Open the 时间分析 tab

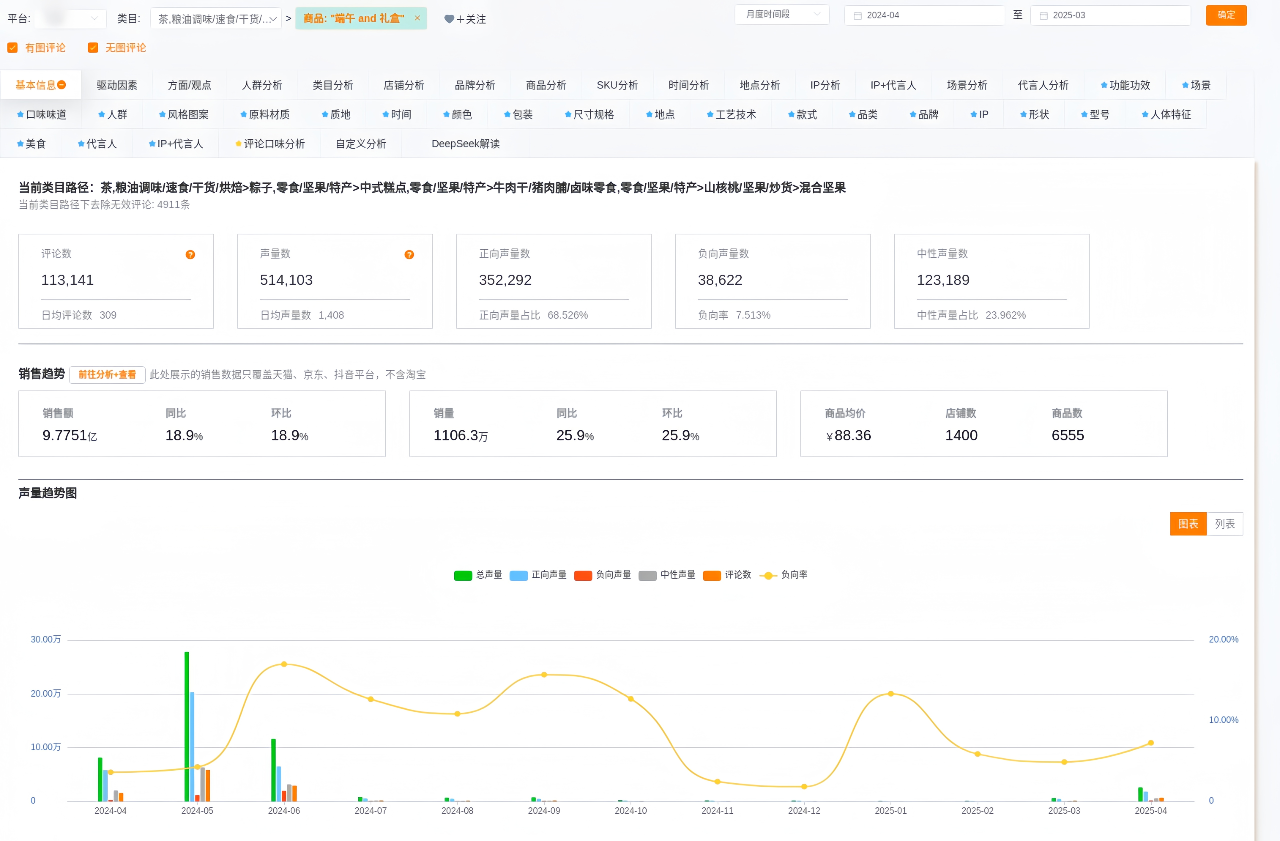(x=689, y=85)
